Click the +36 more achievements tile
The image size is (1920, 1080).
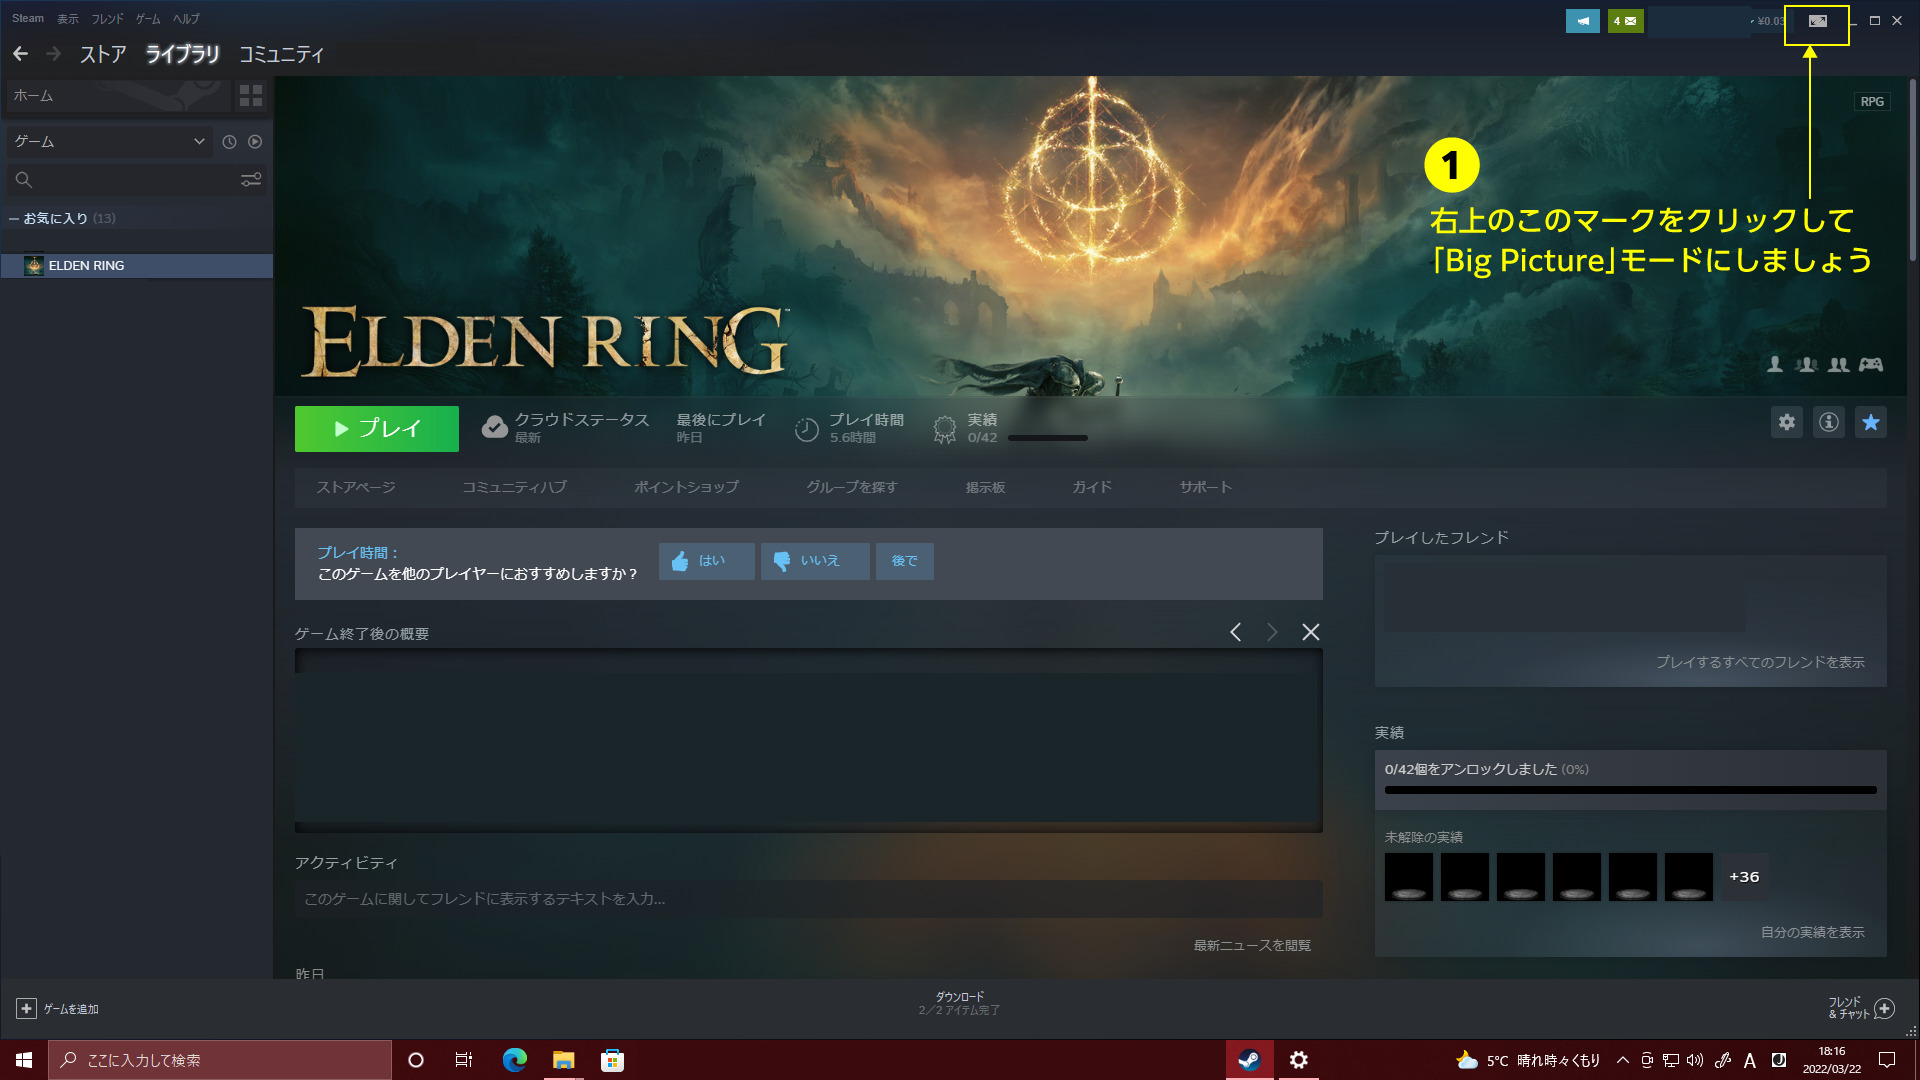(x=1744, y=877)
